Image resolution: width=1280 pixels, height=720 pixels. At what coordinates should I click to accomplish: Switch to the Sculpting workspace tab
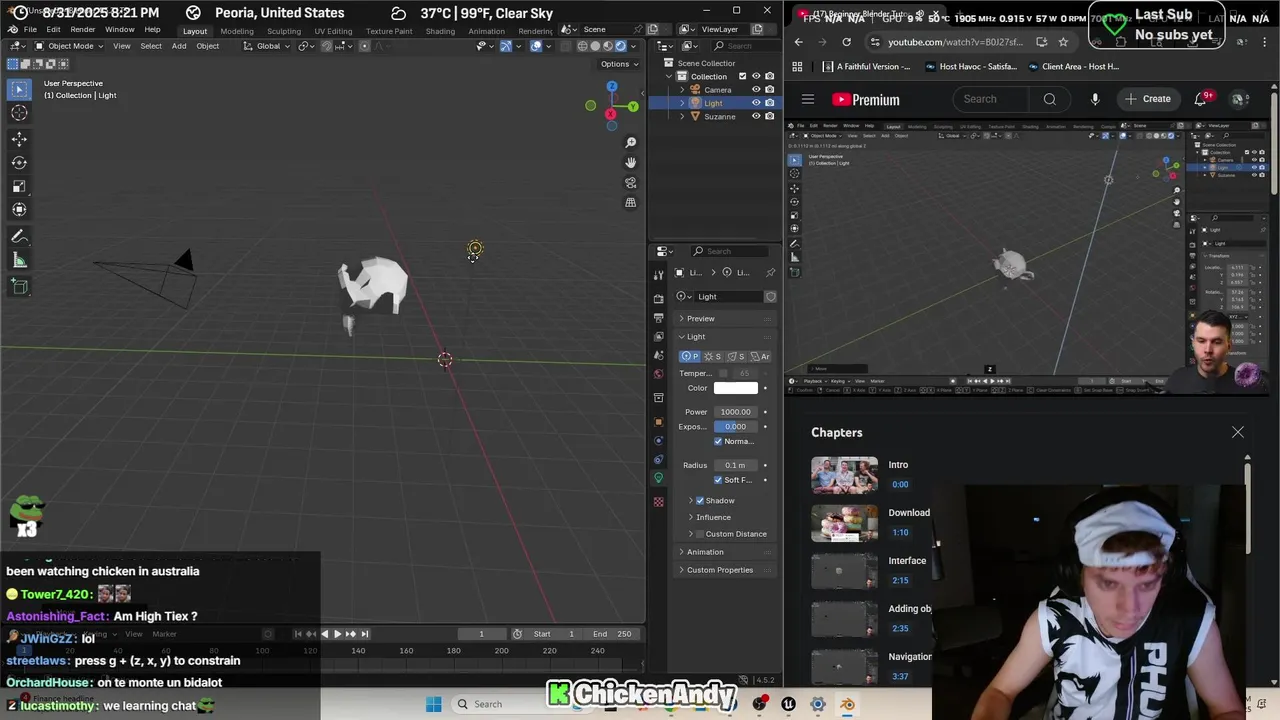coord(284,31)
